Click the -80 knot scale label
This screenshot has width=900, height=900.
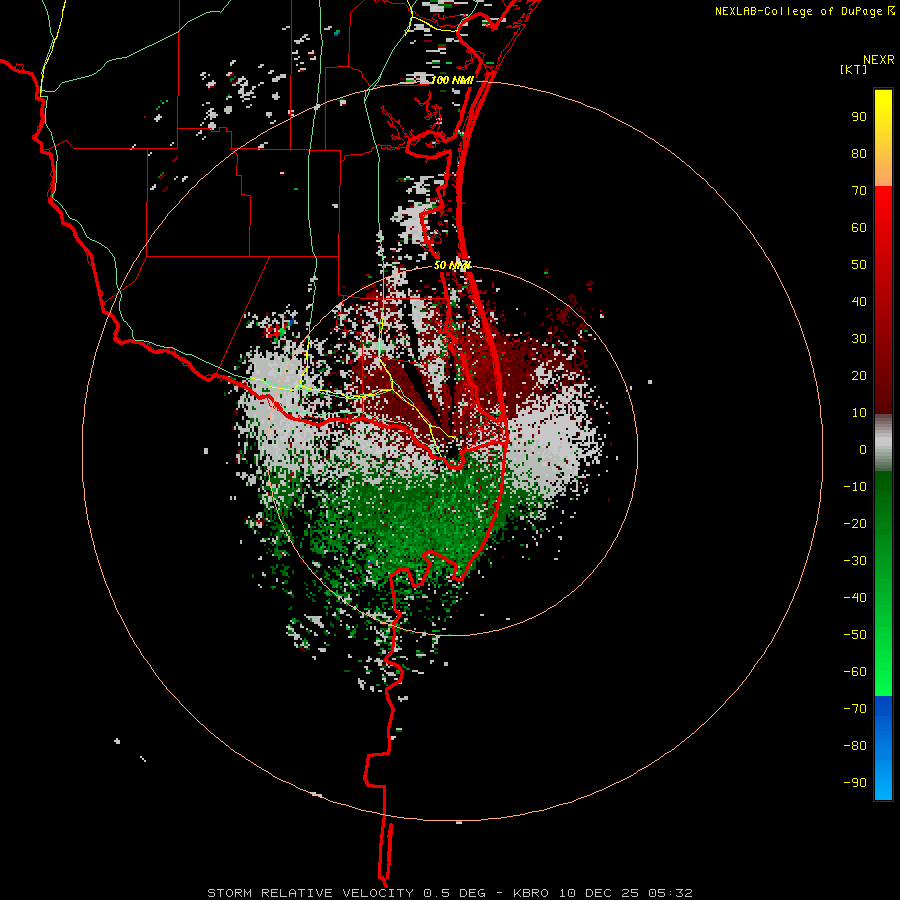[x=855, y=746]
